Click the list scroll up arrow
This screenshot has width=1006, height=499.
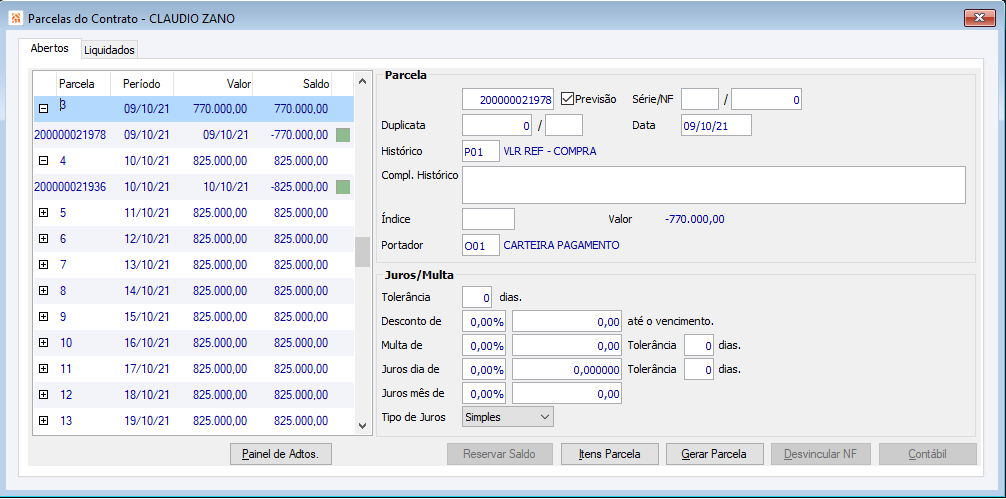tap(362, 81)
